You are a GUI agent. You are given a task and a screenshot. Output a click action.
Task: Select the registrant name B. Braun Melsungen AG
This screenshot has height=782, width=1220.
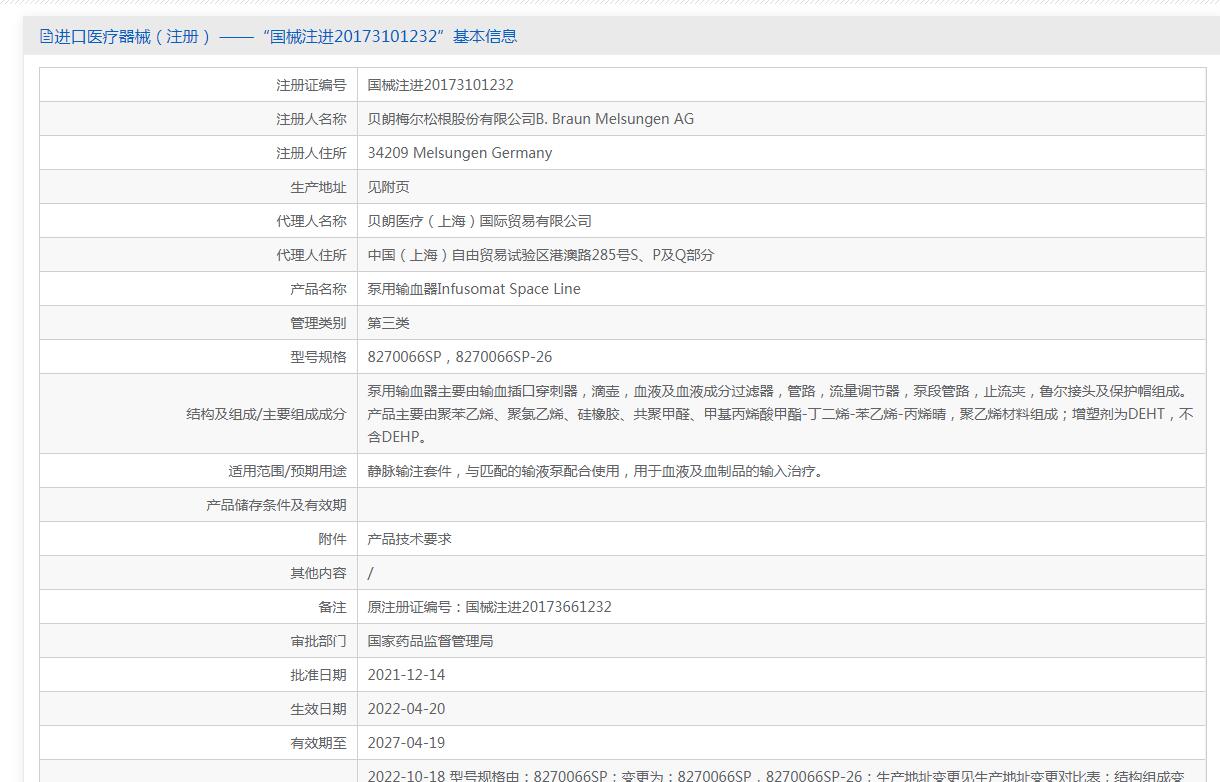(530, 119)
